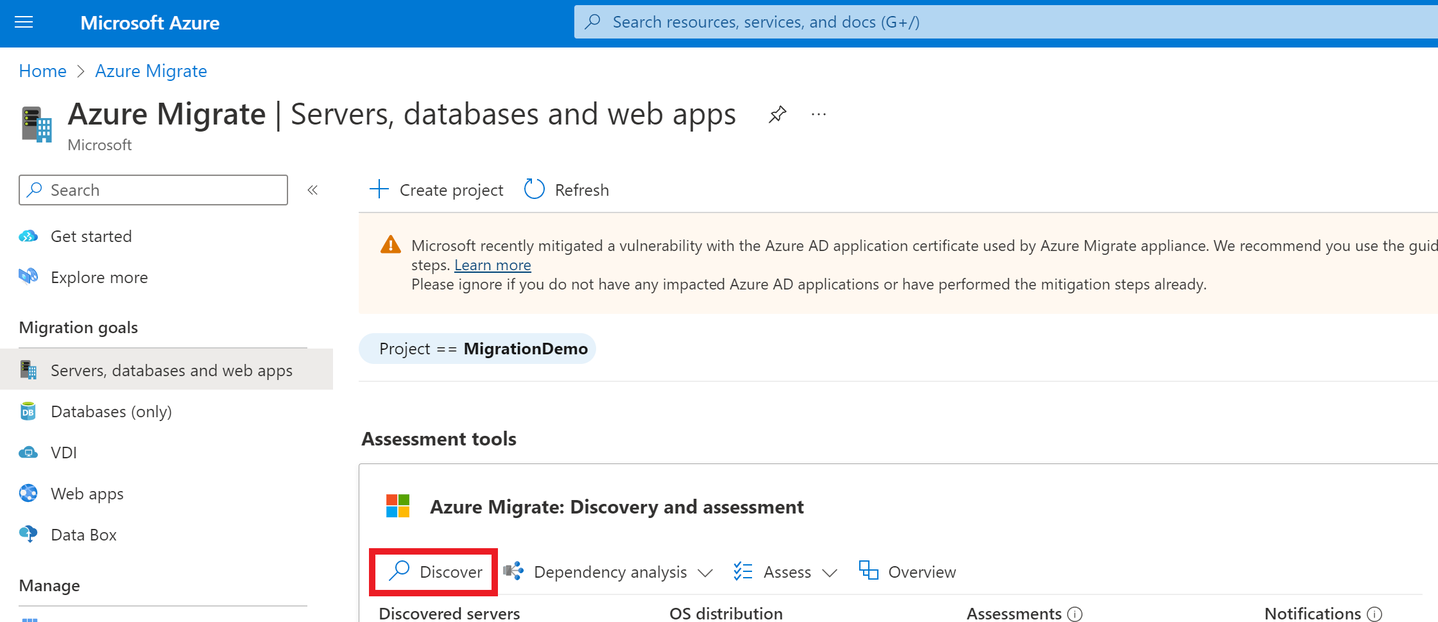
Task: Expand Dependency analysis chevron arrow
Action: (x=705, y=573)
